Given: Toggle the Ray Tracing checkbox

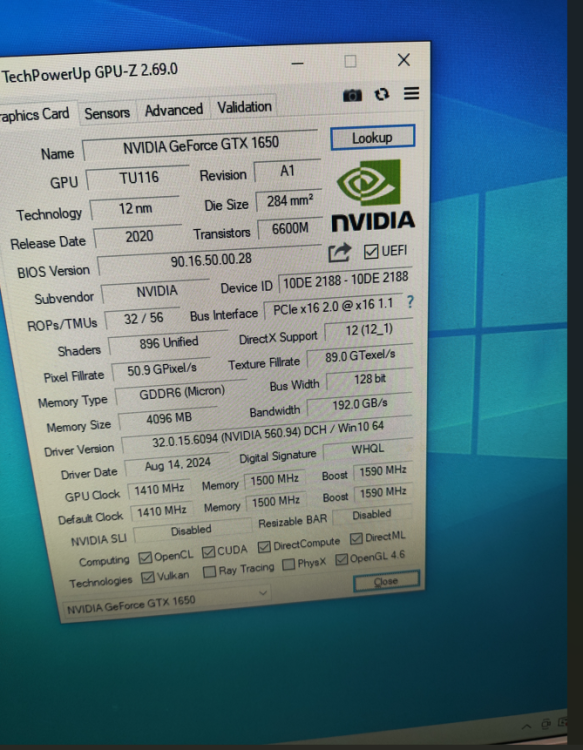Looking at the screenshot, I should pos(209,572).
